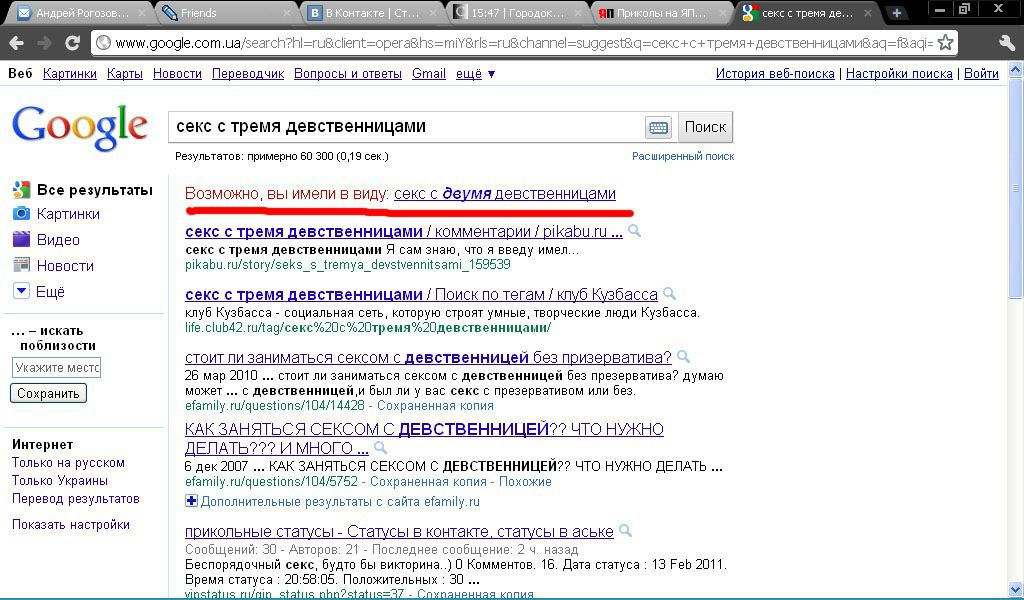Open the on-screen keyboard in the search box
The height and width of the screenshot is (600, 1024).
click(x=658, y=127)
